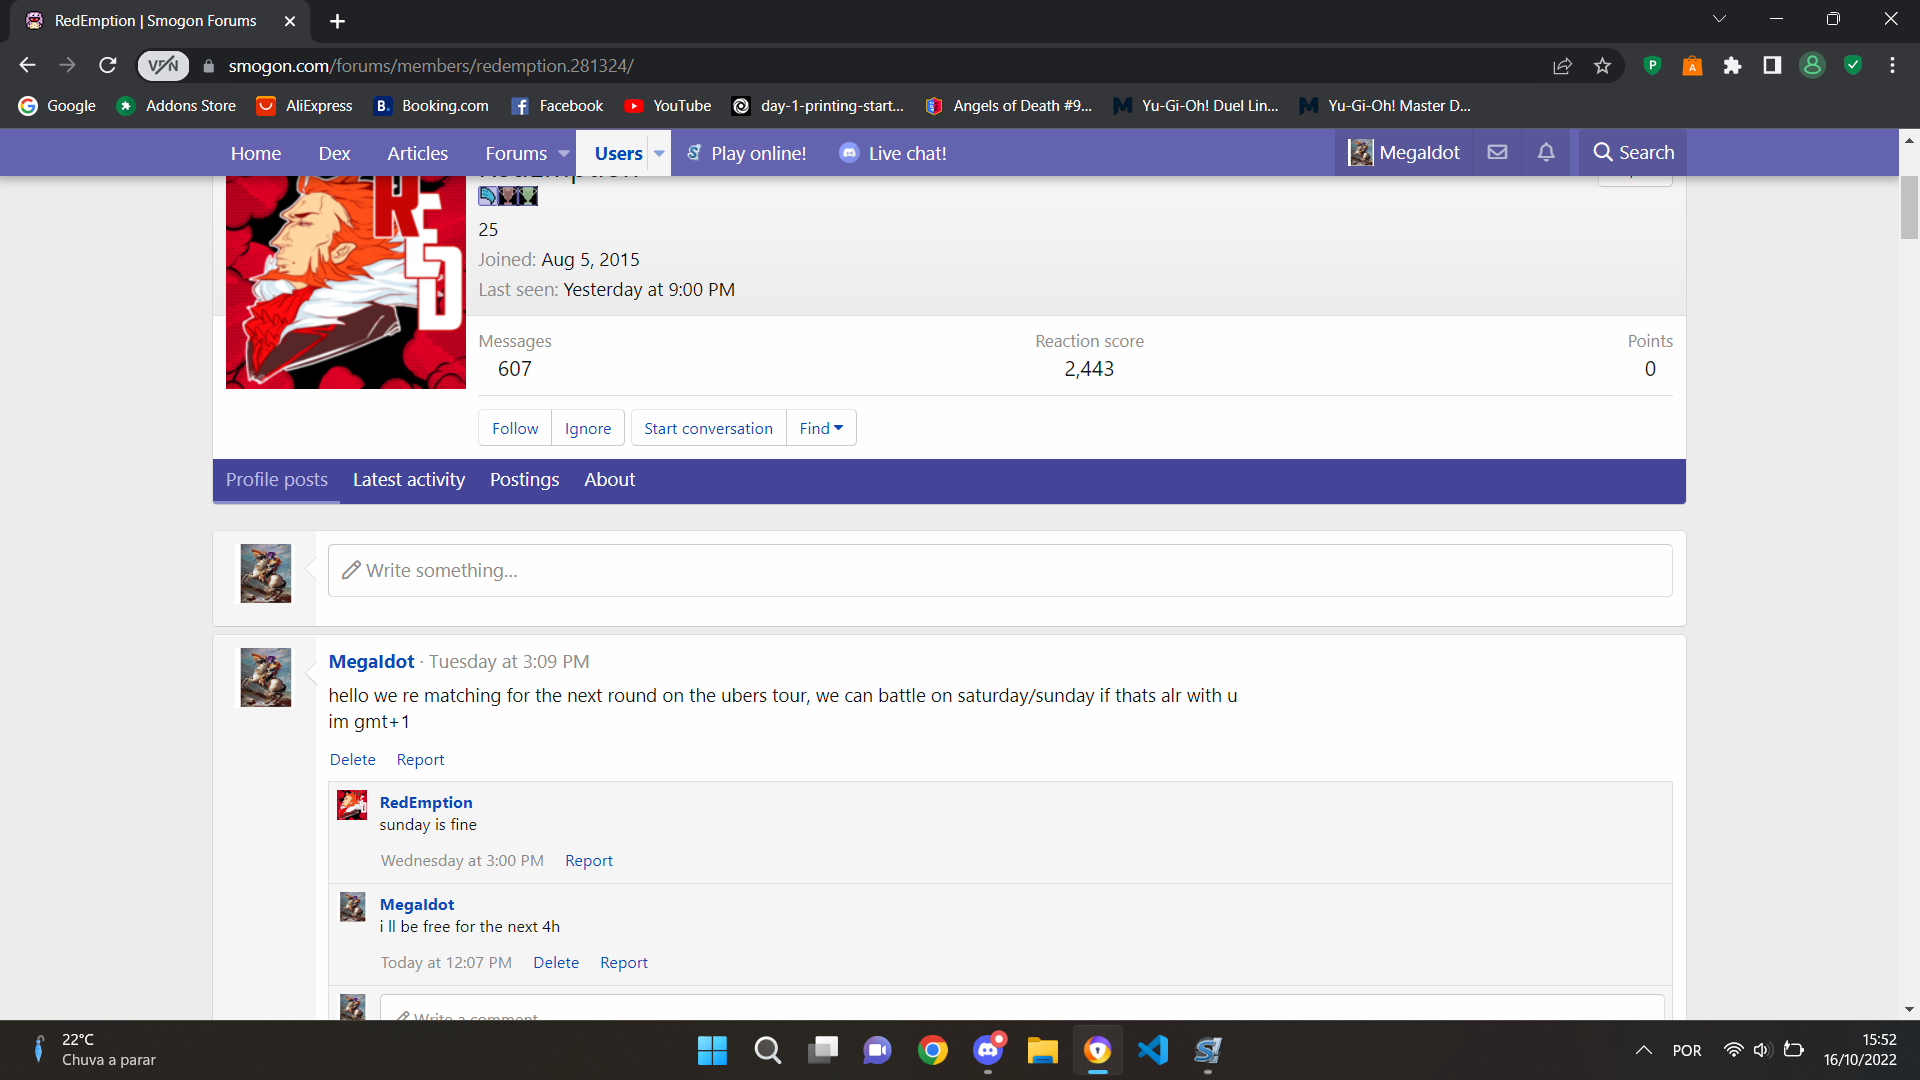1920x1080 pixels.
Task: Click the Ignore button
Action: (x=588, y=428)
